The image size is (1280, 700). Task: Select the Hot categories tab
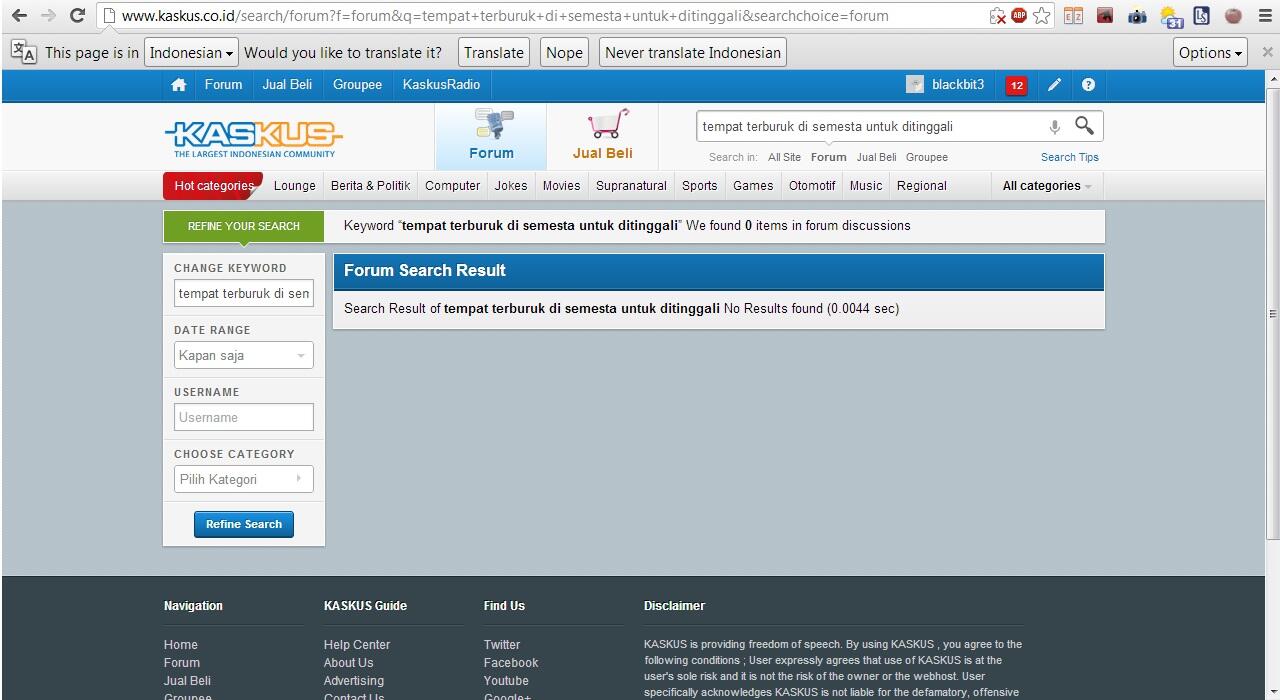213,186
